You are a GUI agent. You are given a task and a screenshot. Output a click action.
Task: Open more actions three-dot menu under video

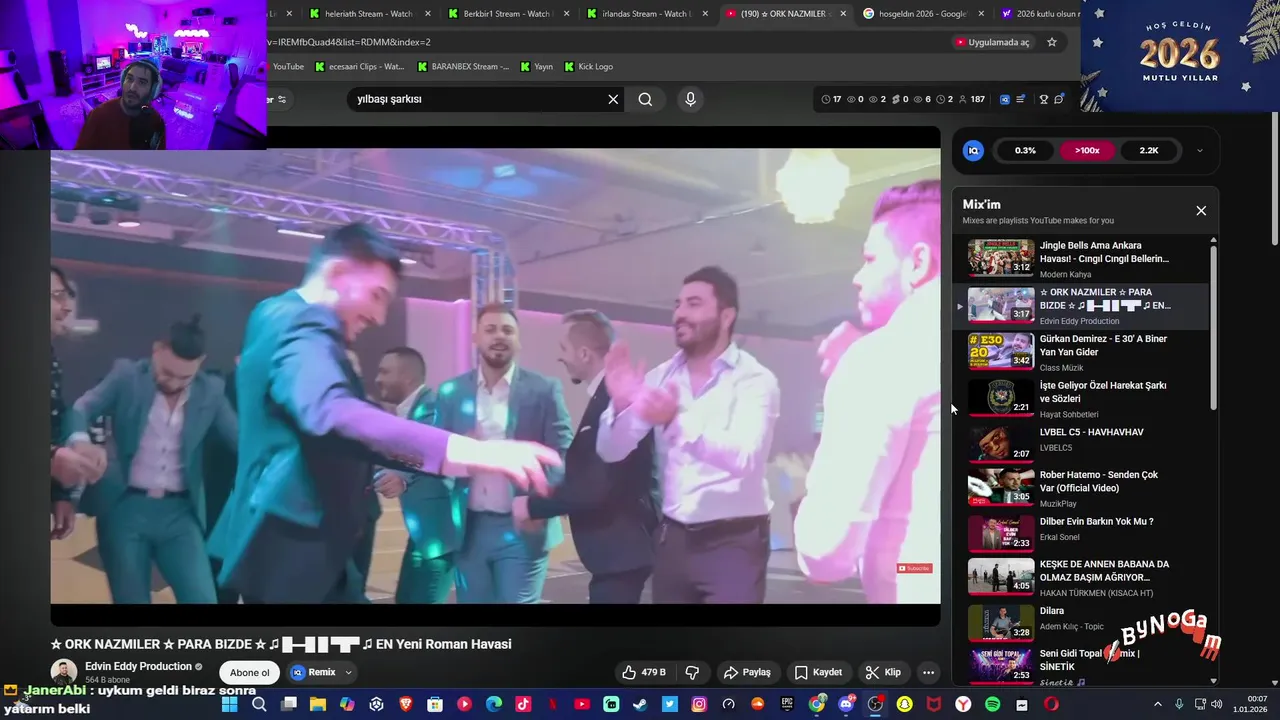coord(928,672)
